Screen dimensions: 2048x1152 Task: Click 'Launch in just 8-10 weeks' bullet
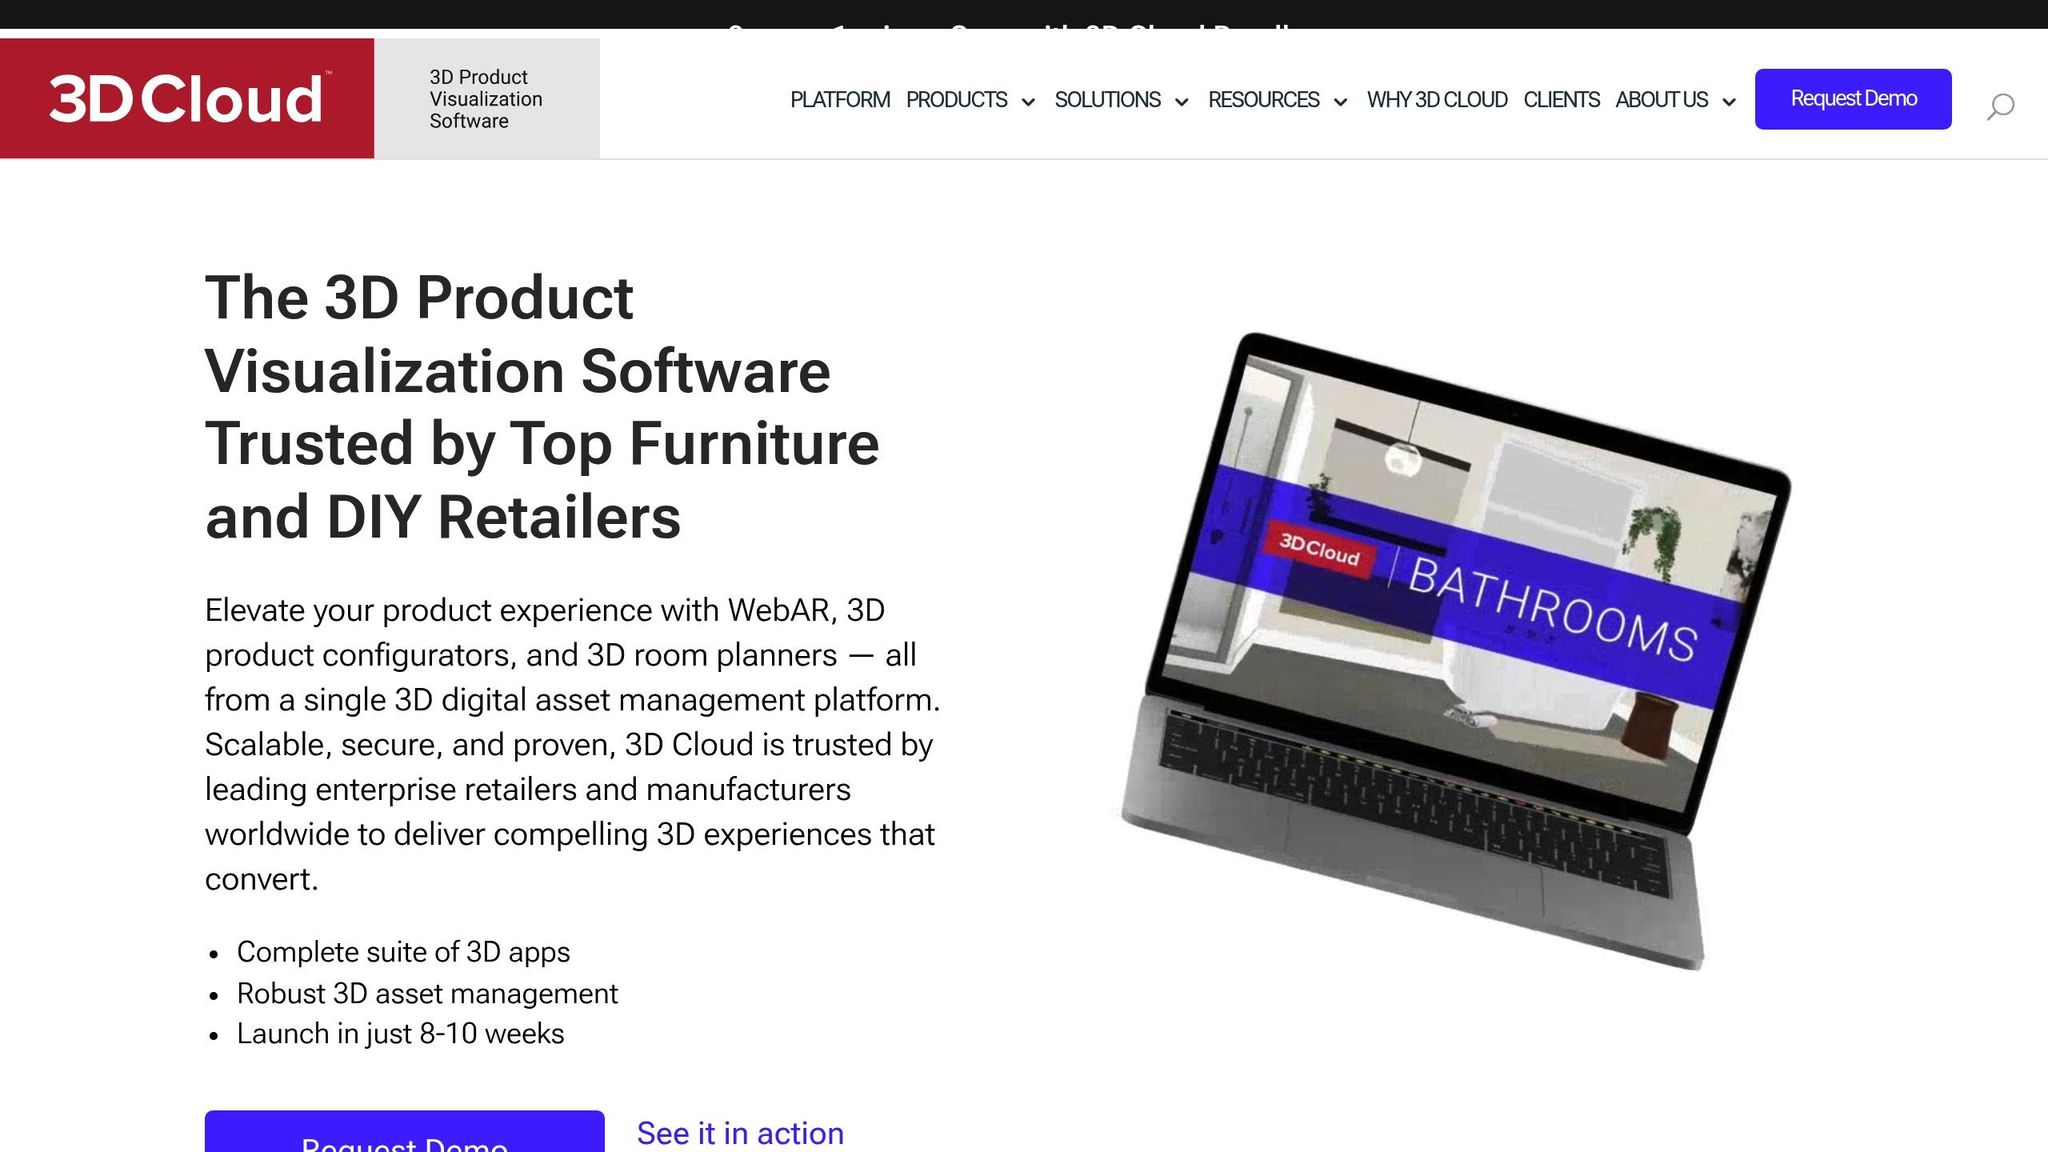pos(400,1033)
